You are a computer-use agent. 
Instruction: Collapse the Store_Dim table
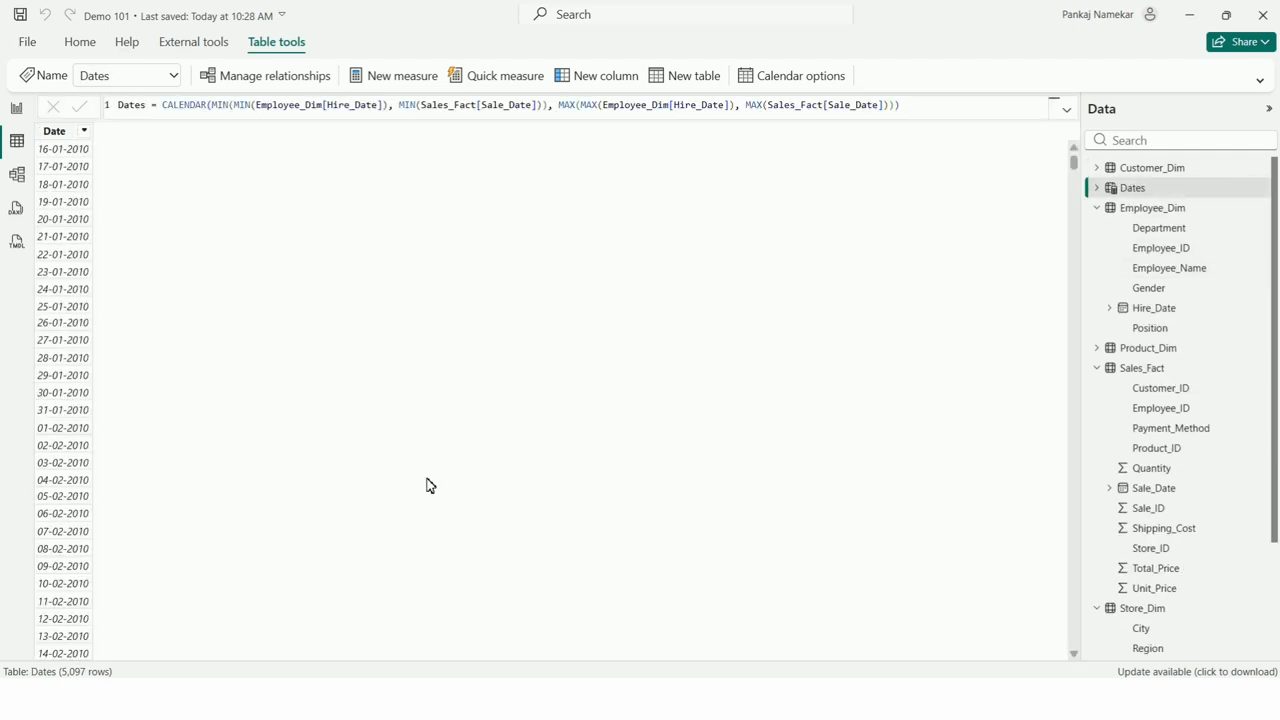click(1097, 608)
